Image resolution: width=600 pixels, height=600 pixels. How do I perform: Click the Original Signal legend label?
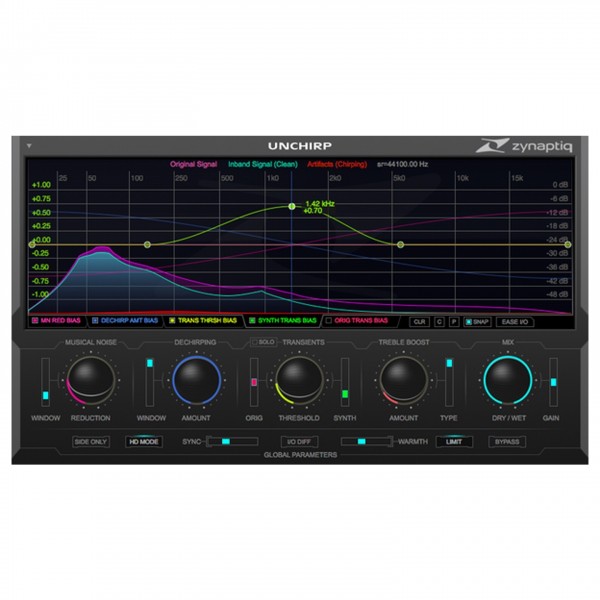point(193,165)
